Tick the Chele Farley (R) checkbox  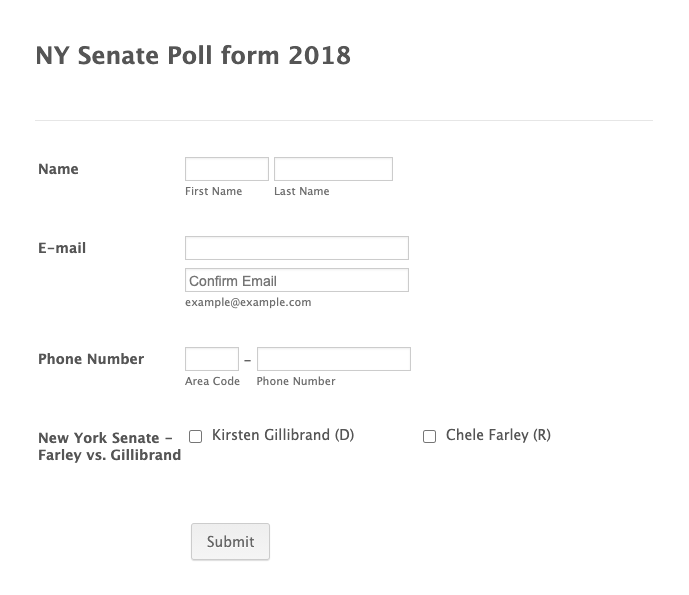(430, 436)
